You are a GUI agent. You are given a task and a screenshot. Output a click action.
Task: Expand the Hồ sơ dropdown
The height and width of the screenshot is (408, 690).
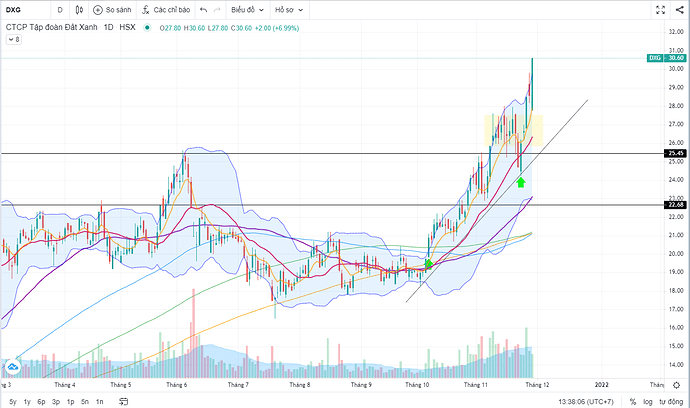coord(289,10)
